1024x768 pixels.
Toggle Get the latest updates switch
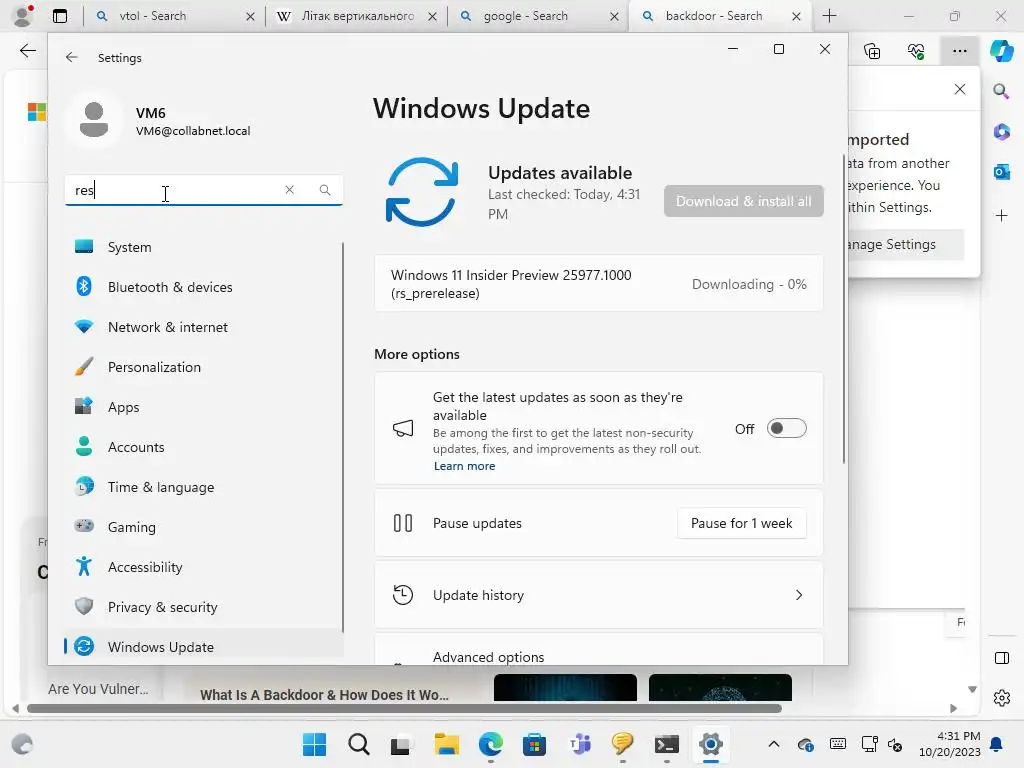tap(786, 428)
